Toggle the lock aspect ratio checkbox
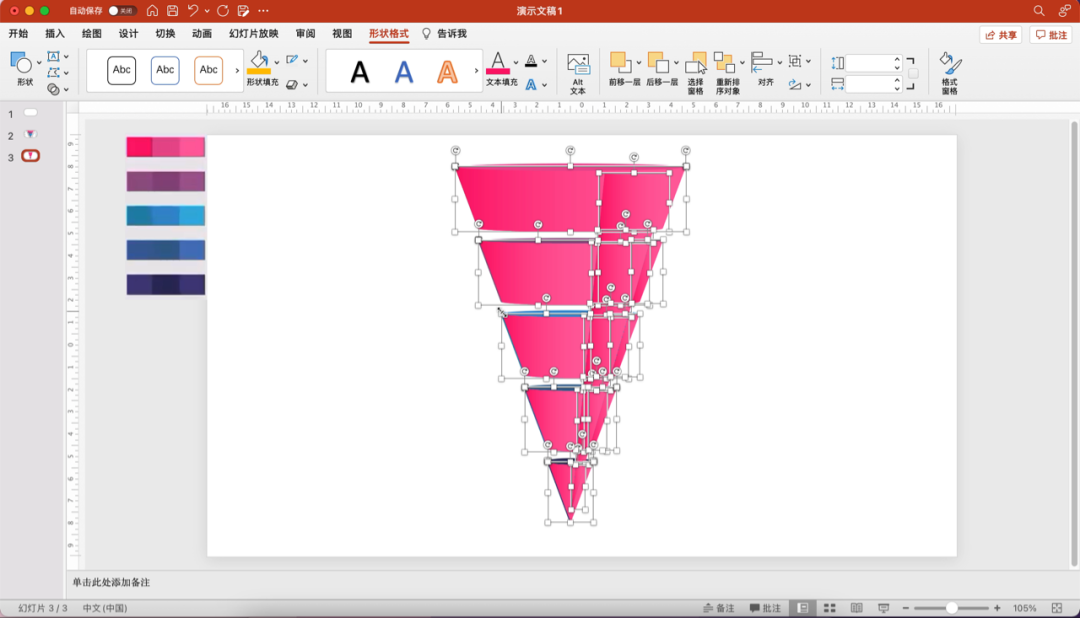 click(x=913, y=74)
